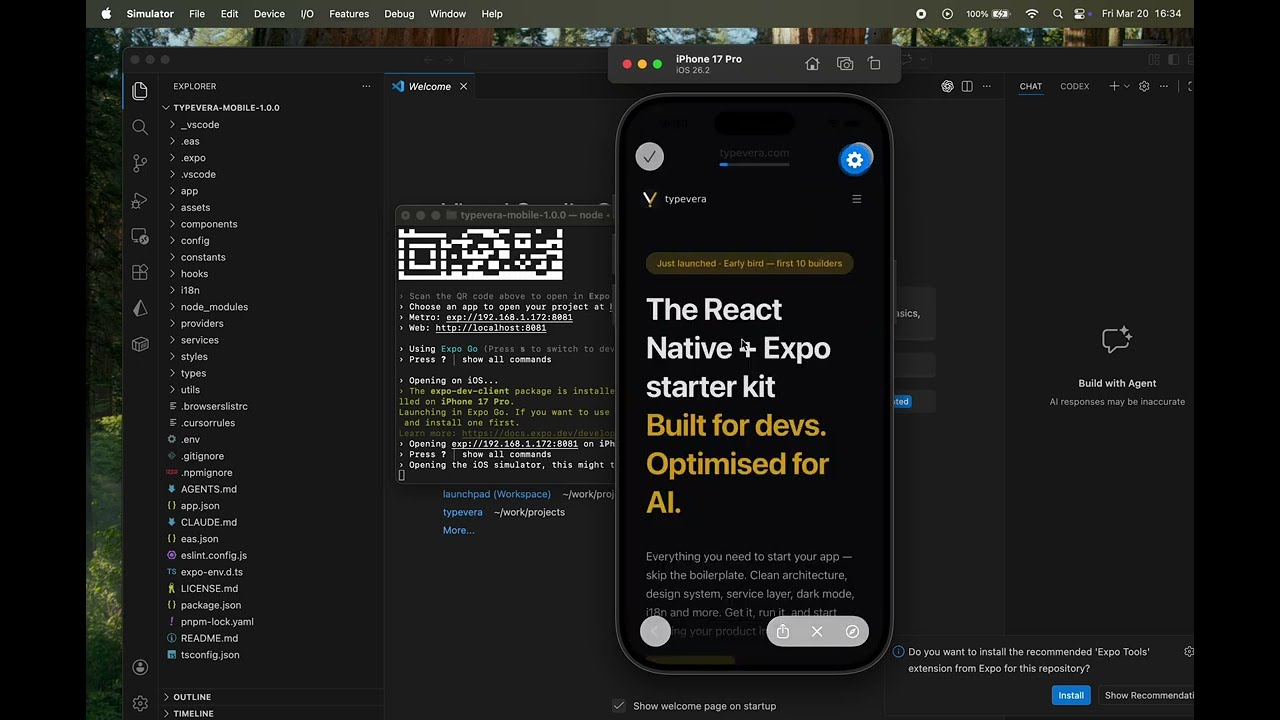Click the http://localhost:8081 link in terminal

pos(491,328)
